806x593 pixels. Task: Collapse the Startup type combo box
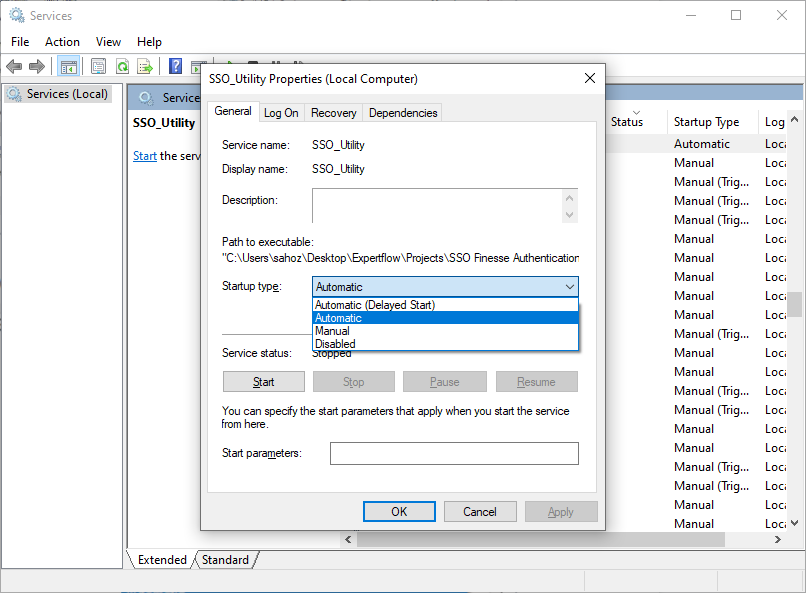(x=568, y=287)
